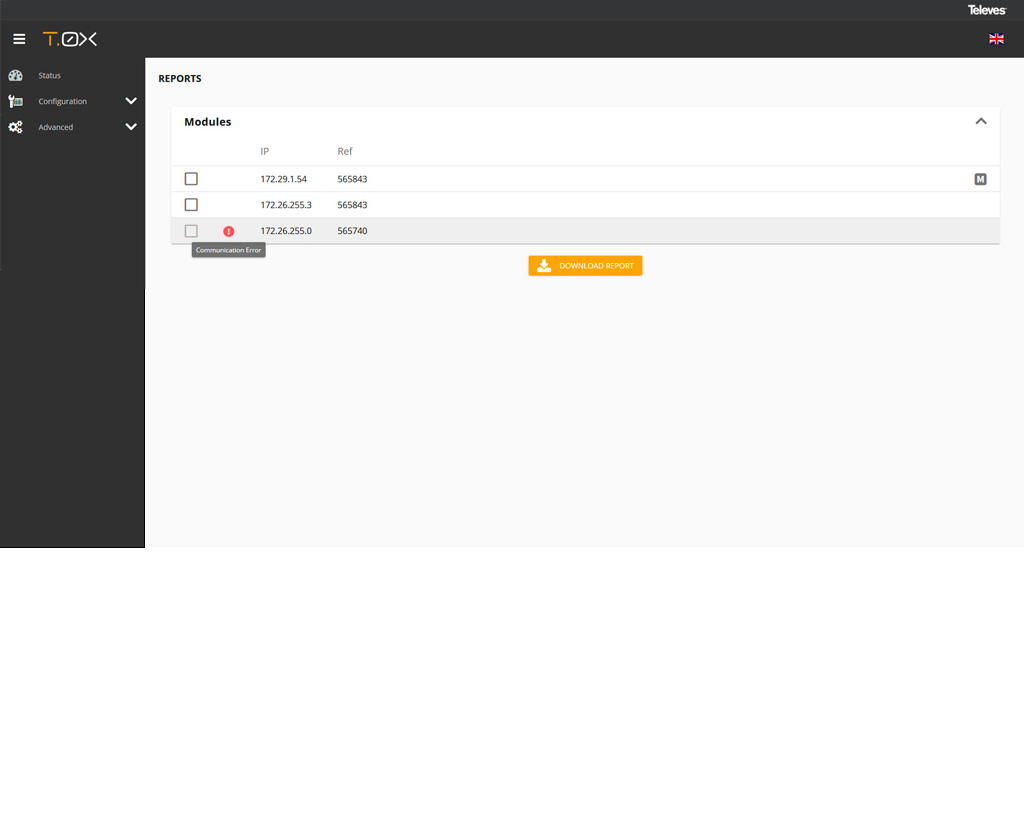Click the Modules panel heading

[208, 122]
